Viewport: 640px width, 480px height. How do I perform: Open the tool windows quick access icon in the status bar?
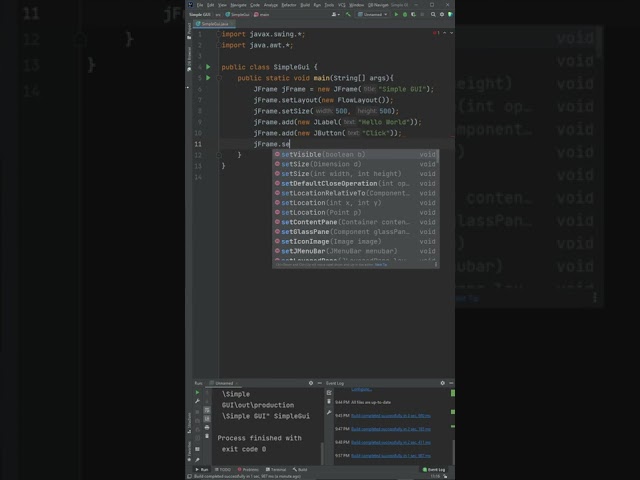click(x=189, y=476)
